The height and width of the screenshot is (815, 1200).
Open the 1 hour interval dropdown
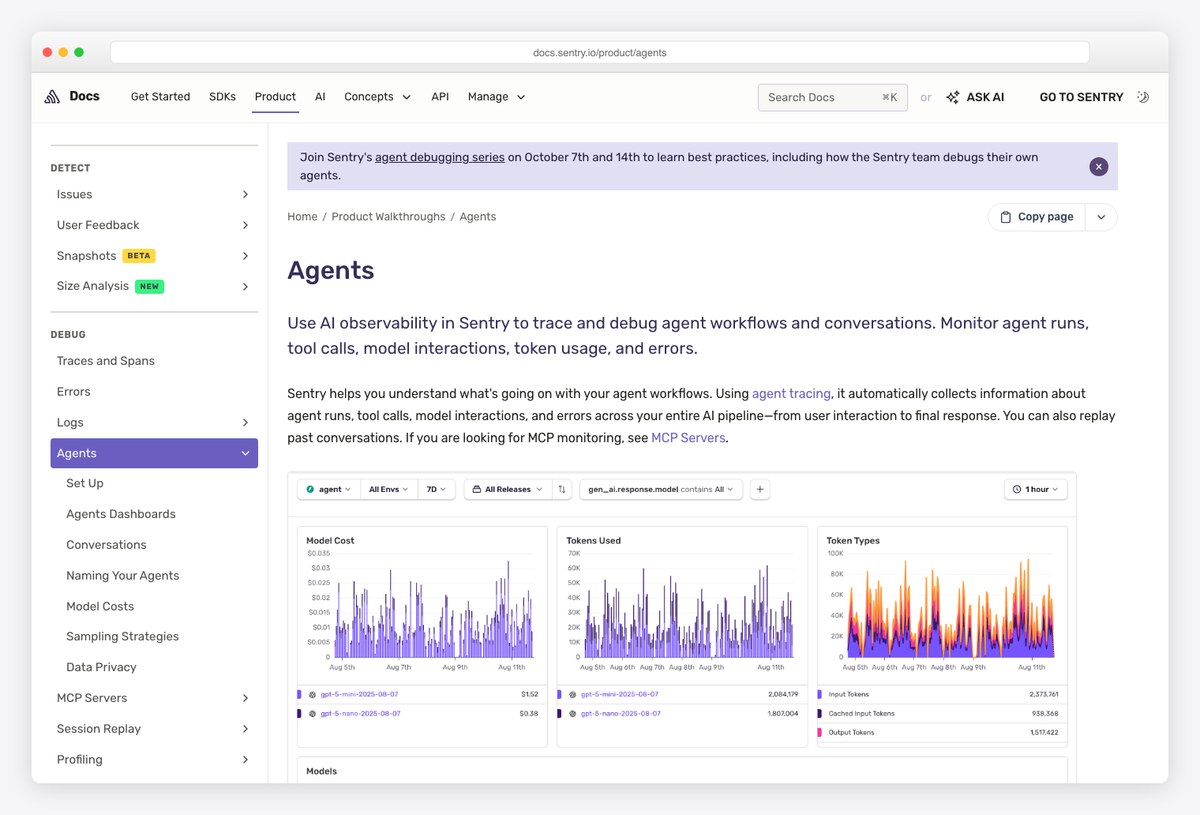click(1036, 490)
